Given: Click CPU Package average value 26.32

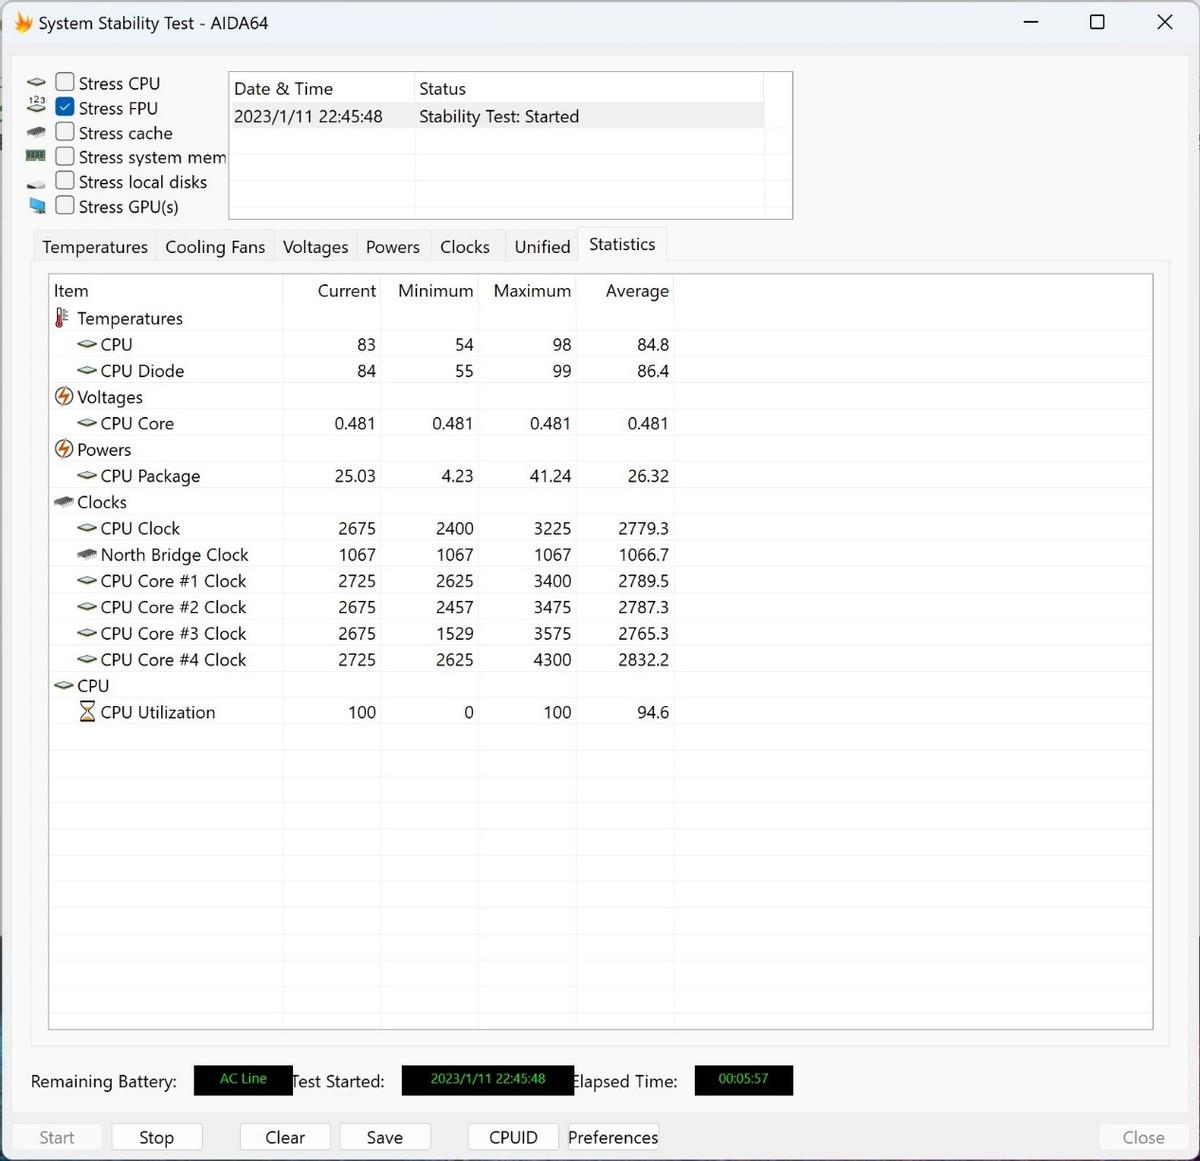Looking at the screenshot, I should [648, 476].
